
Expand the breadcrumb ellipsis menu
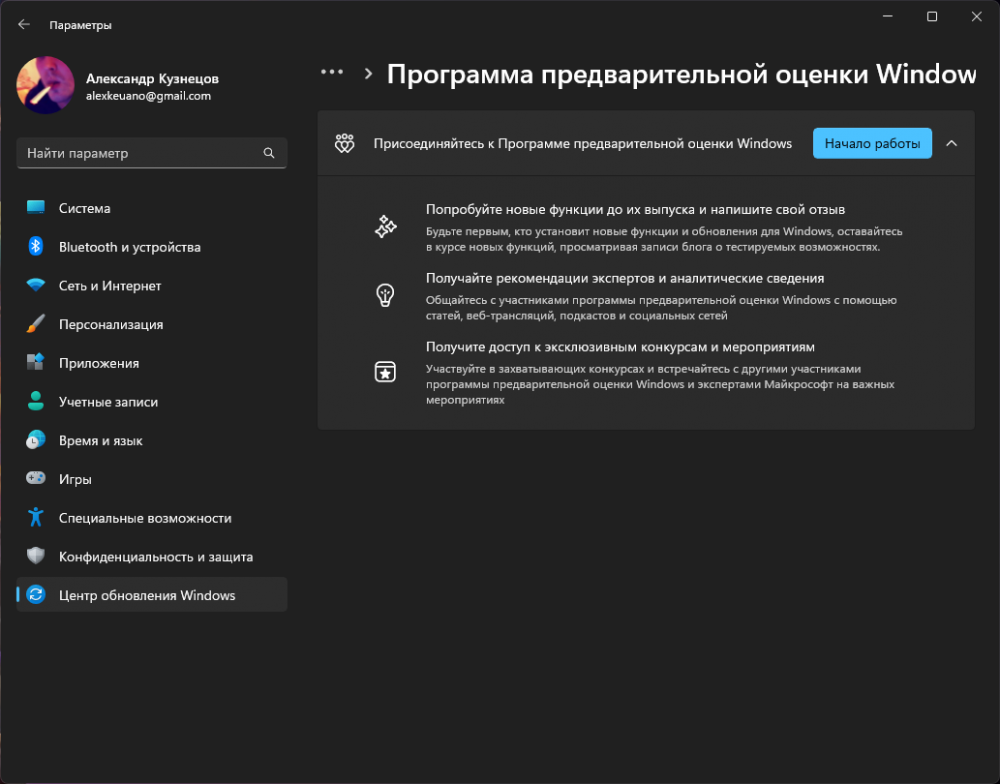coord(332,72)
